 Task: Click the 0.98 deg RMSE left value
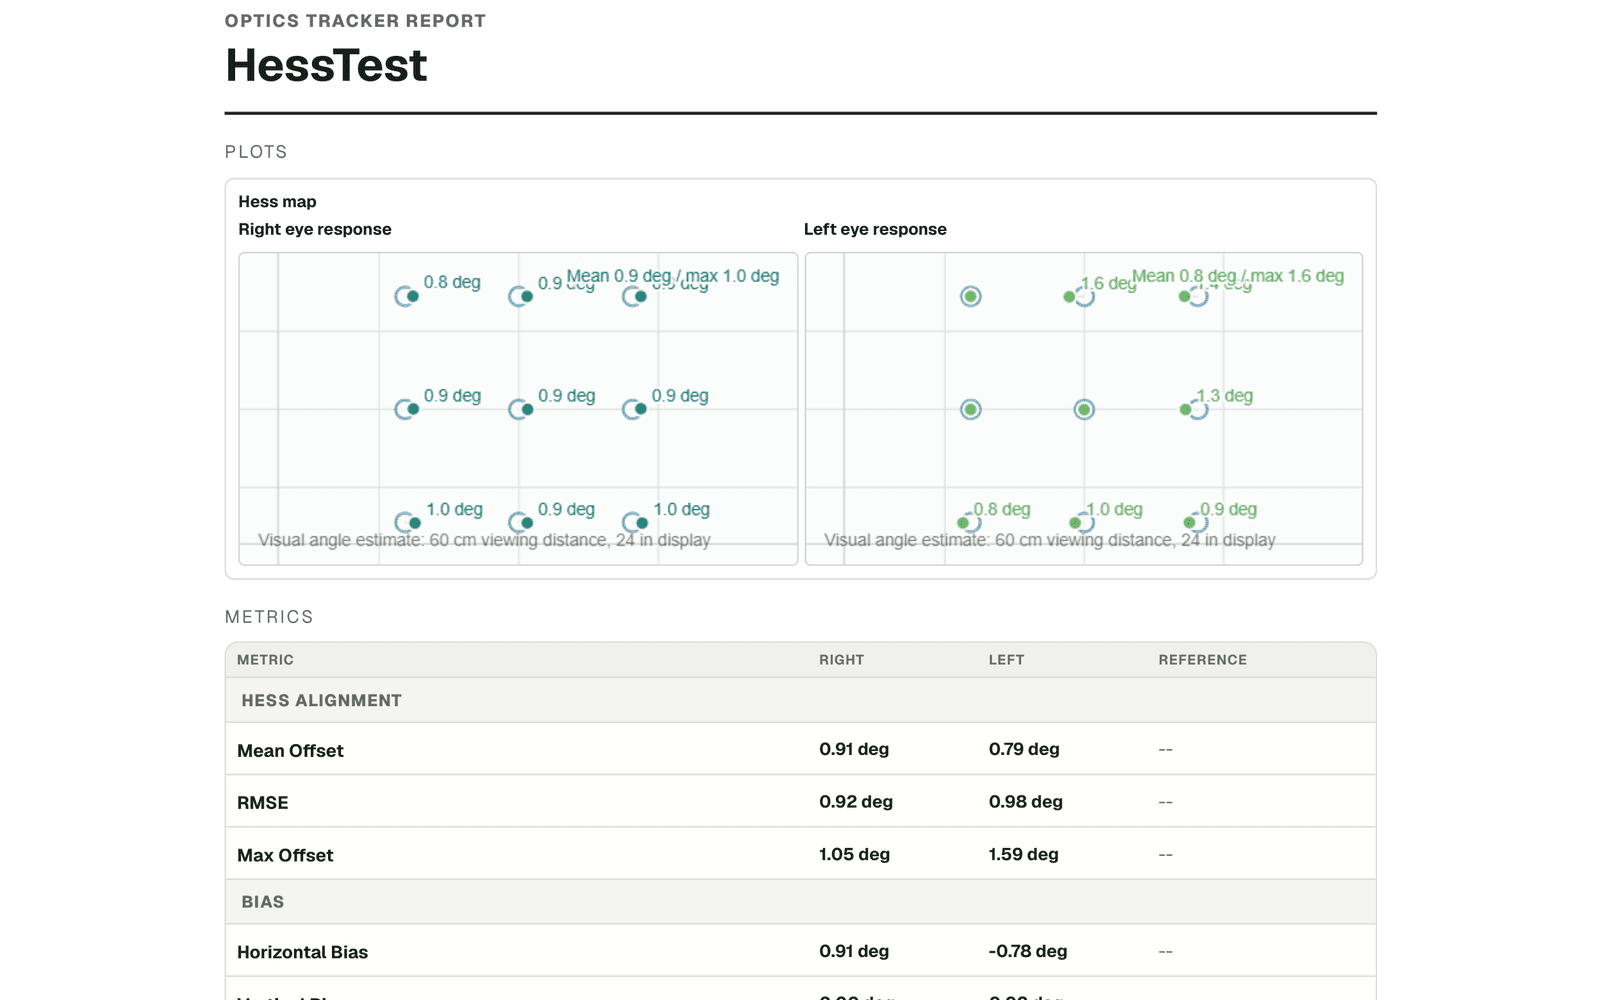tap(1026, 802)
